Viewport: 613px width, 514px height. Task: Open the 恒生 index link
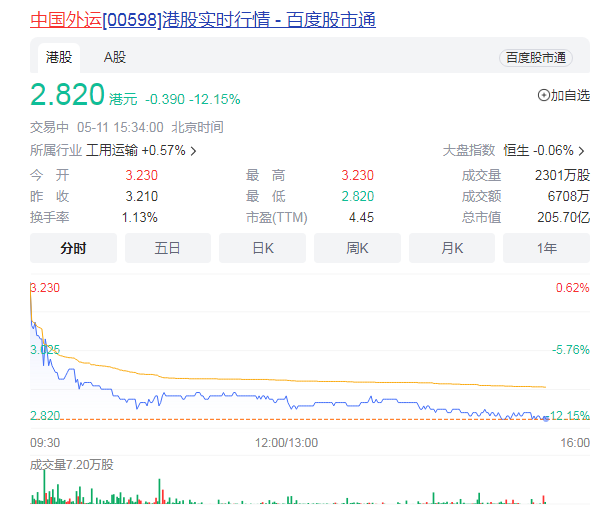click(x=516, y=150)
